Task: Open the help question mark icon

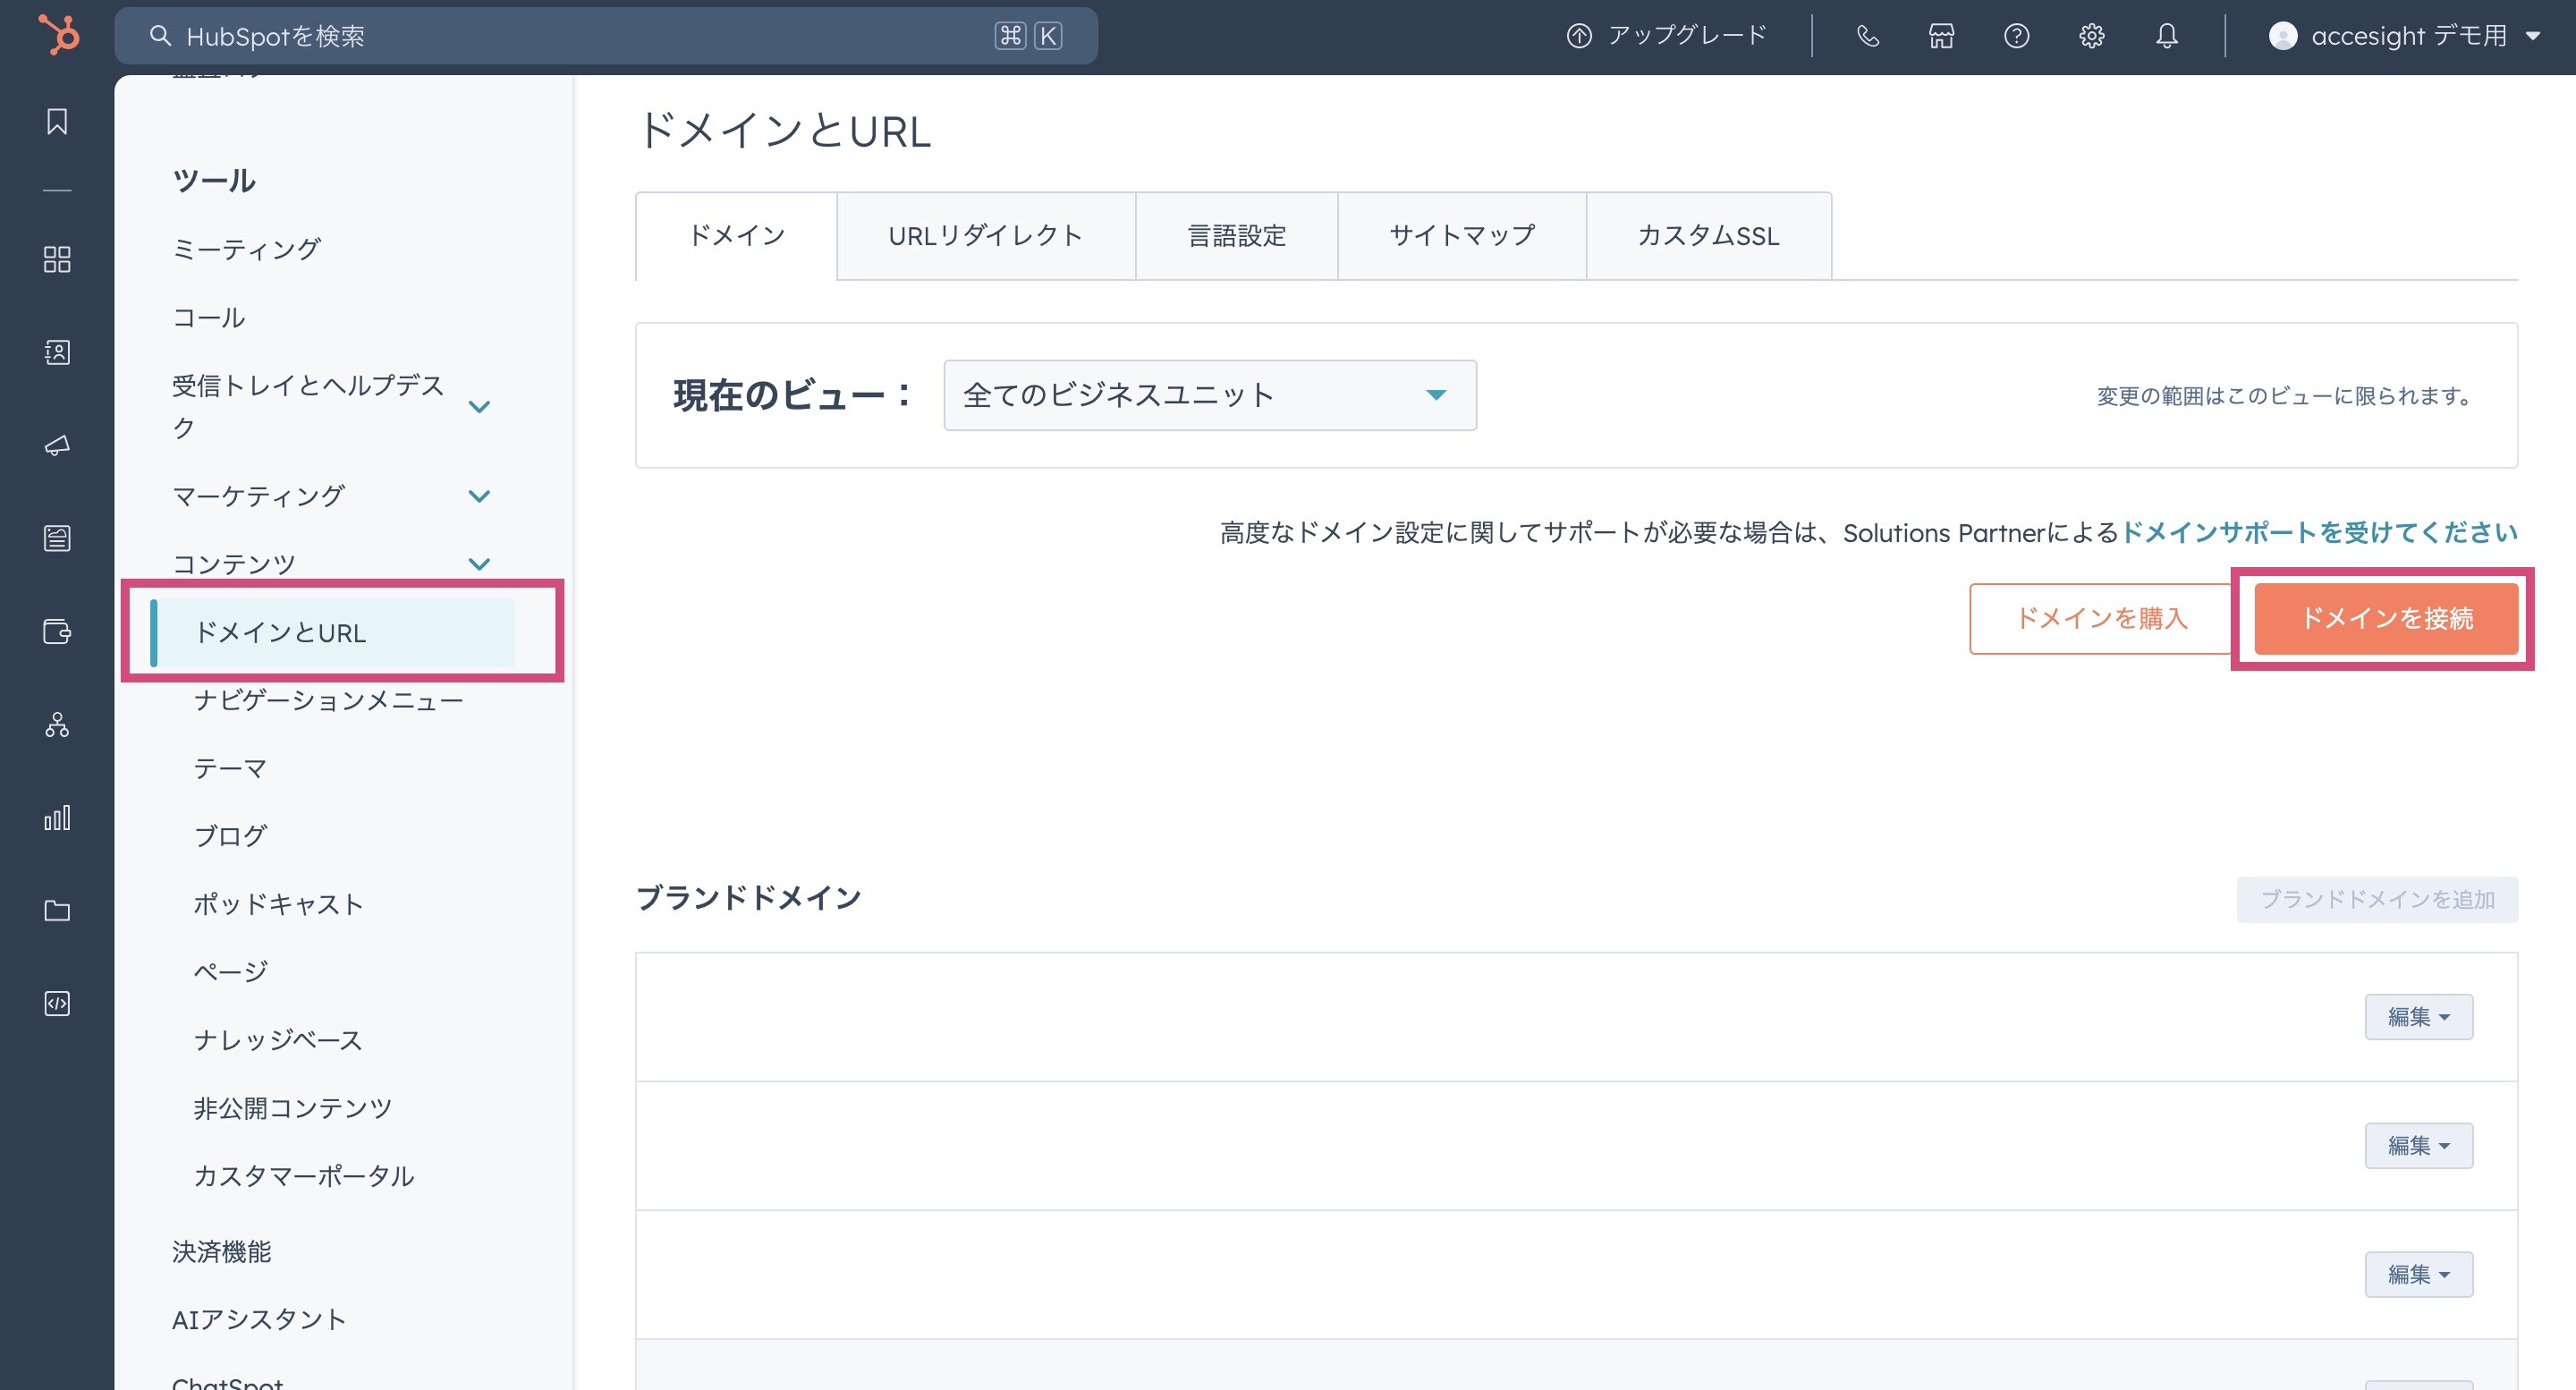Action: click(x=2016, y=37)
